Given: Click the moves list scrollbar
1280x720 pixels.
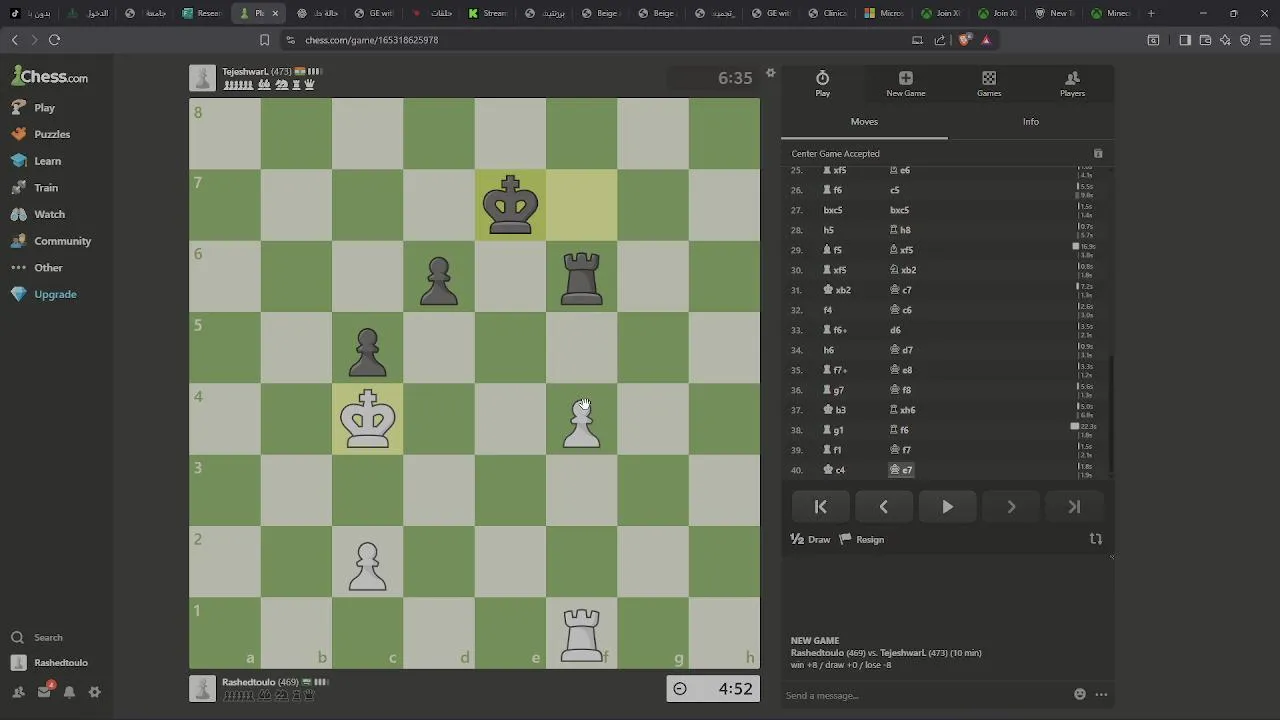Looking at the screenshot, I should click(1111, 415).
